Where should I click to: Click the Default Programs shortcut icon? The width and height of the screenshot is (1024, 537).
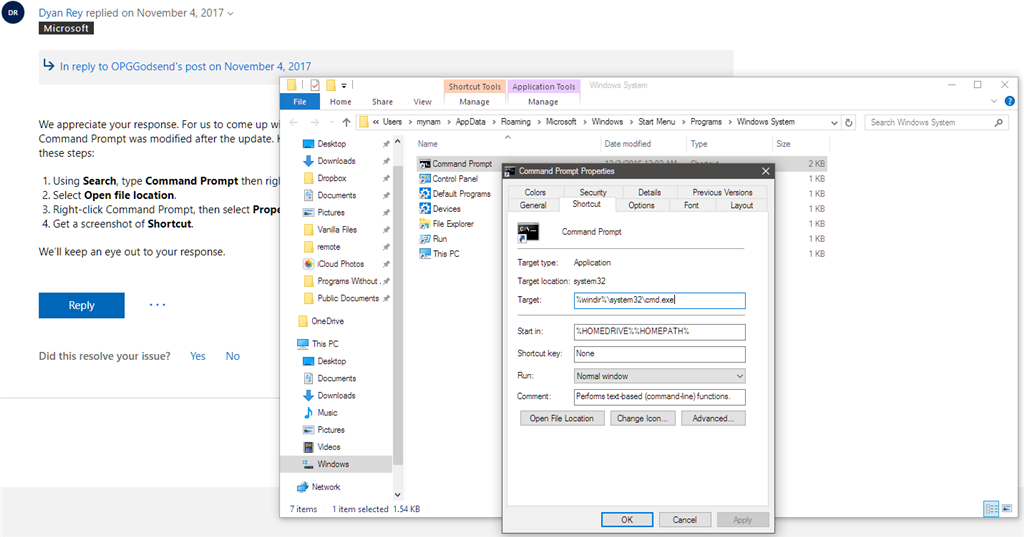coord(424,193)
